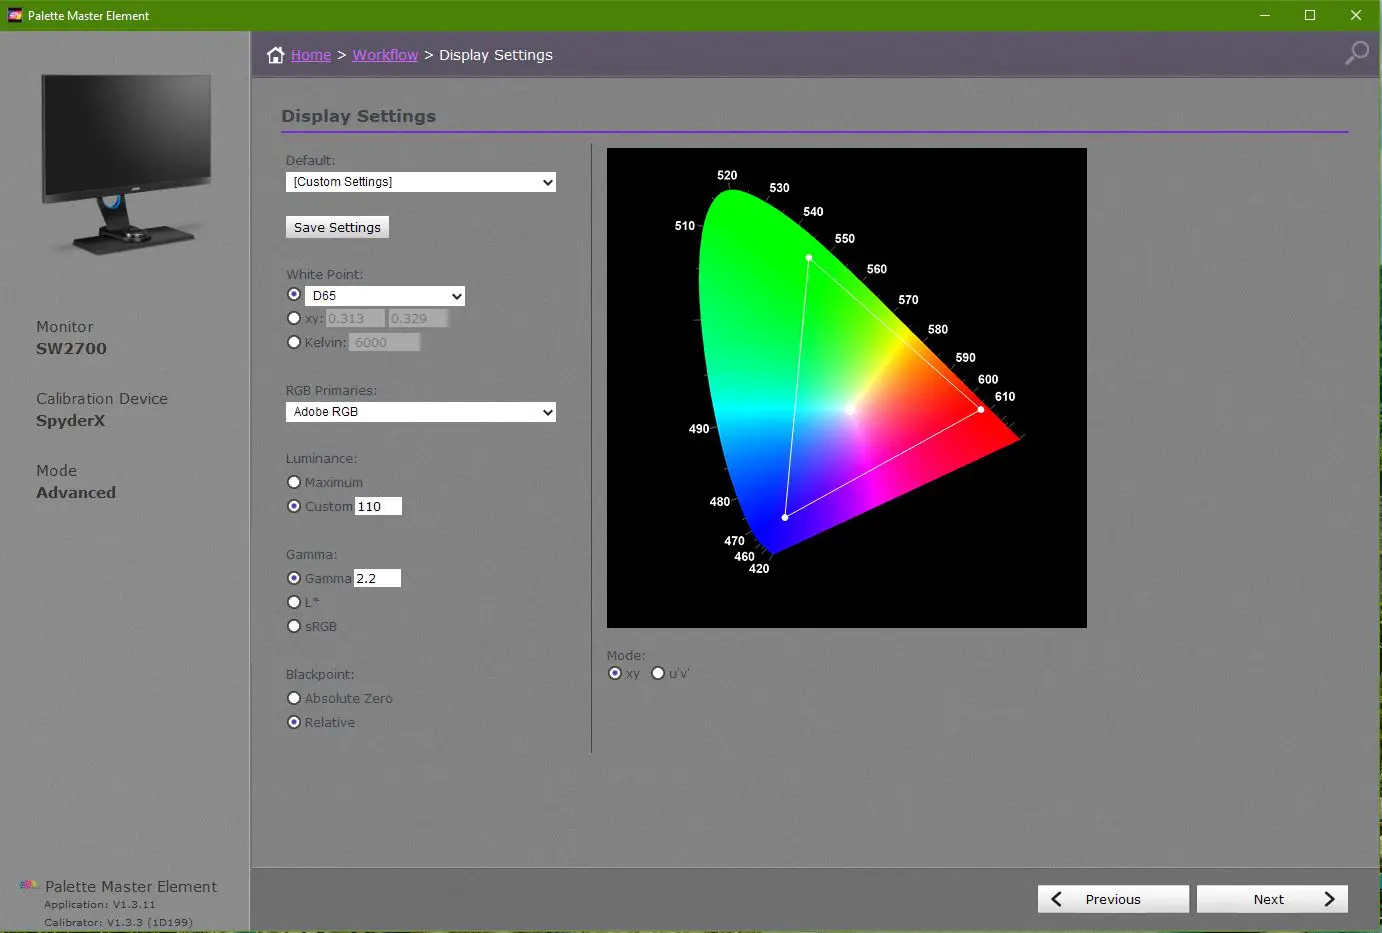
Task: Choose Maximum luminance option
Action: [x=294, y=482]
